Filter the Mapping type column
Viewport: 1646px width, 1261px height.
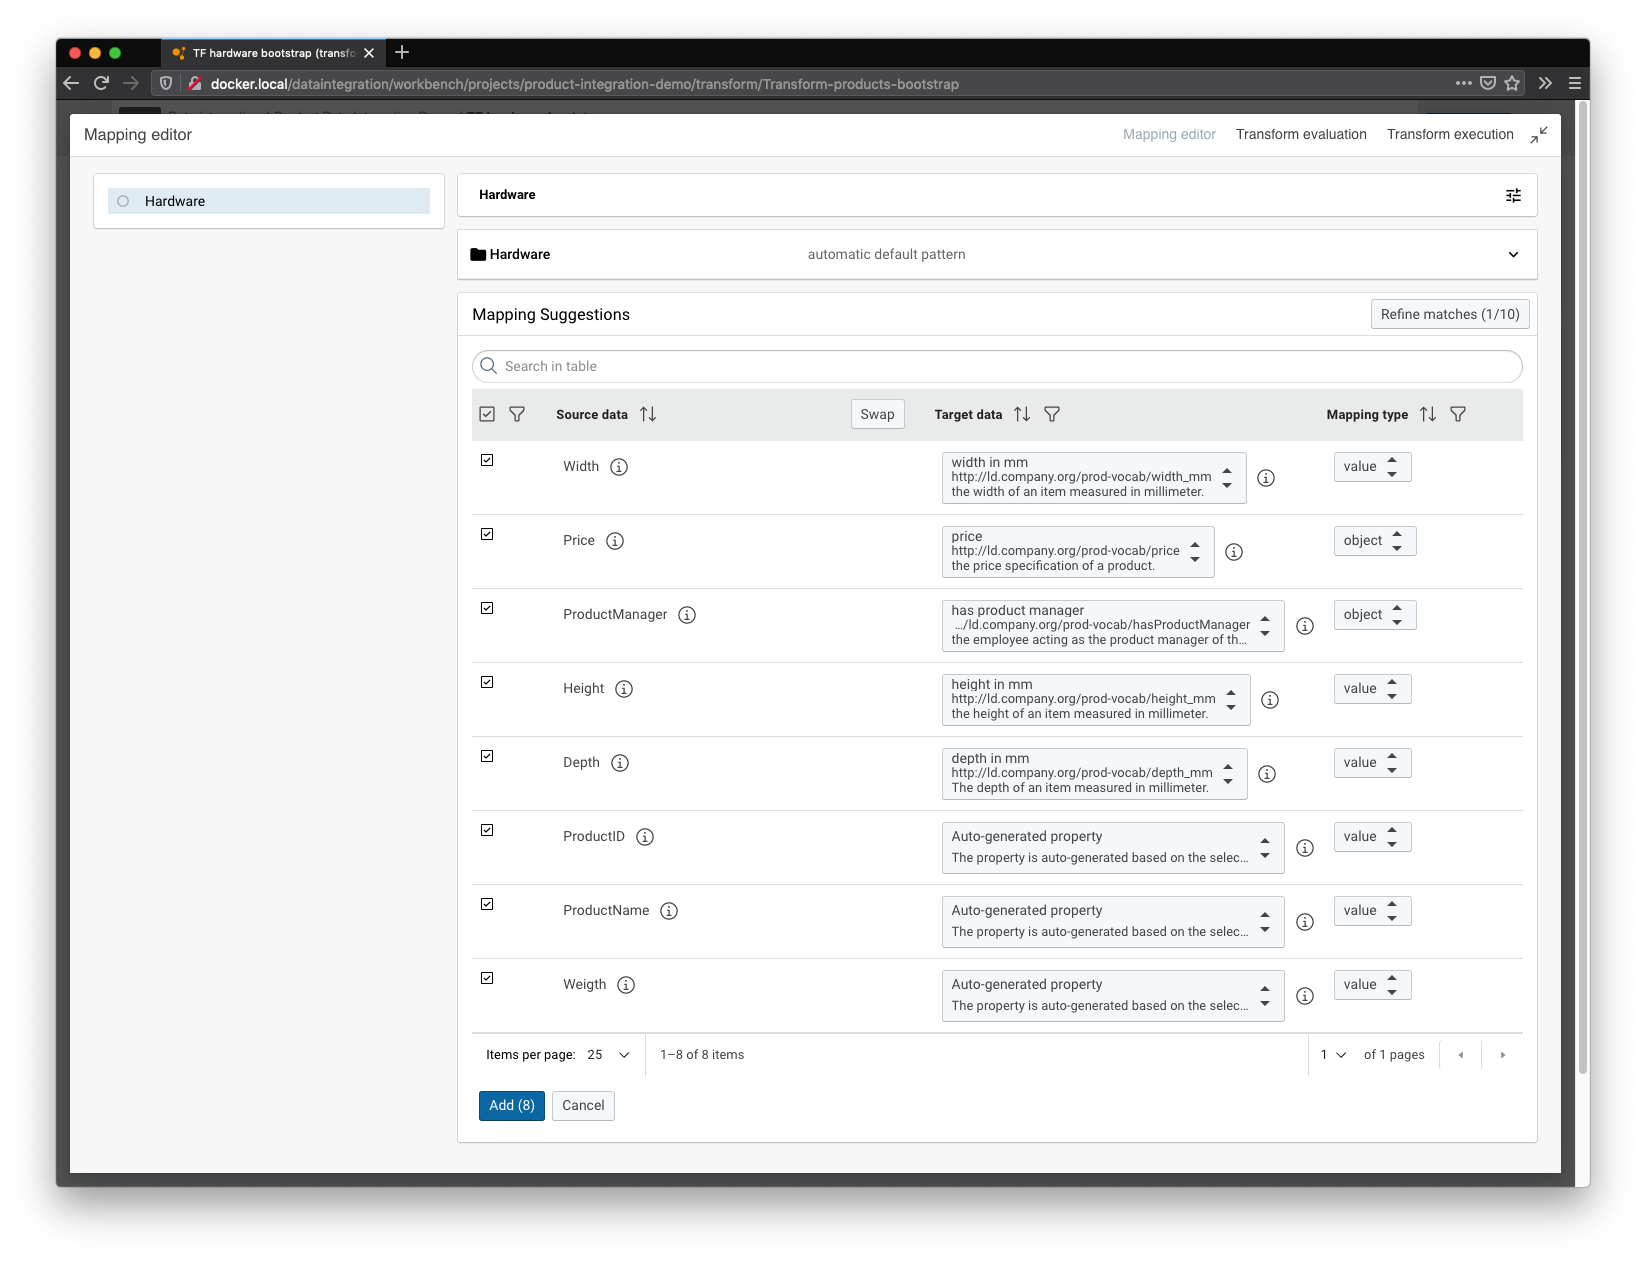point(1458,414)
